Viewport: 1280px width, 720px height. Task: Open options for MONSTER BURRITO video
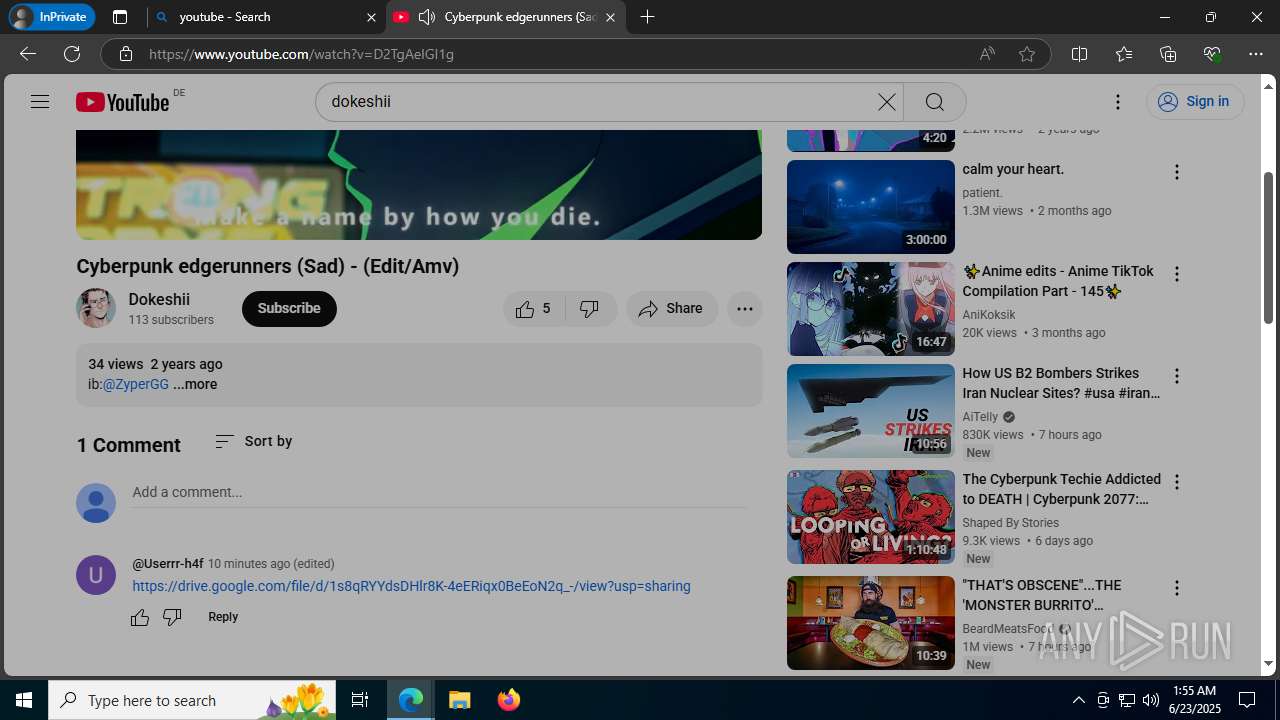pyautogui.click(x=1177, y=588)
